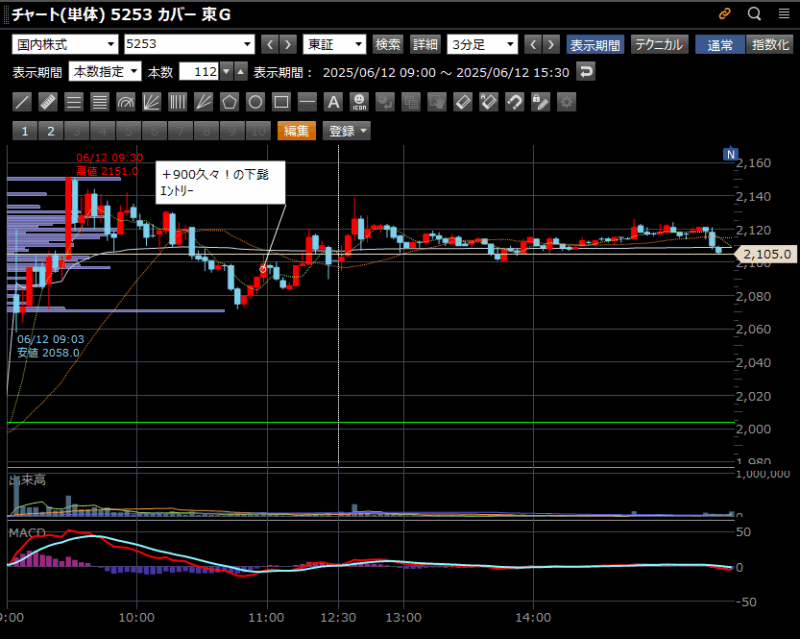800x639 pixels.
Task: Click the 高値 2151.0 high price label
Action: click(108, 171)
